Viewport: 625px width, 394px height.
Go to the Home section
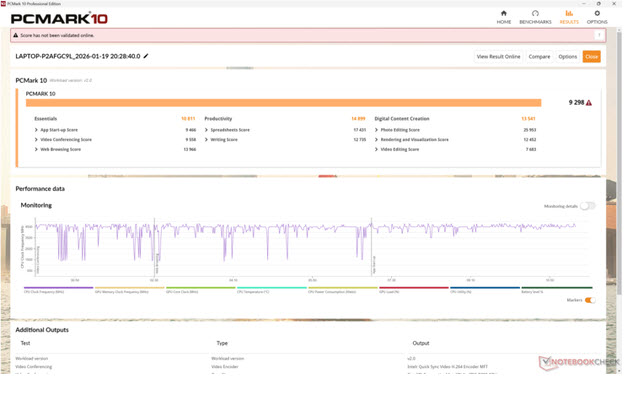[x=503, y=17]
